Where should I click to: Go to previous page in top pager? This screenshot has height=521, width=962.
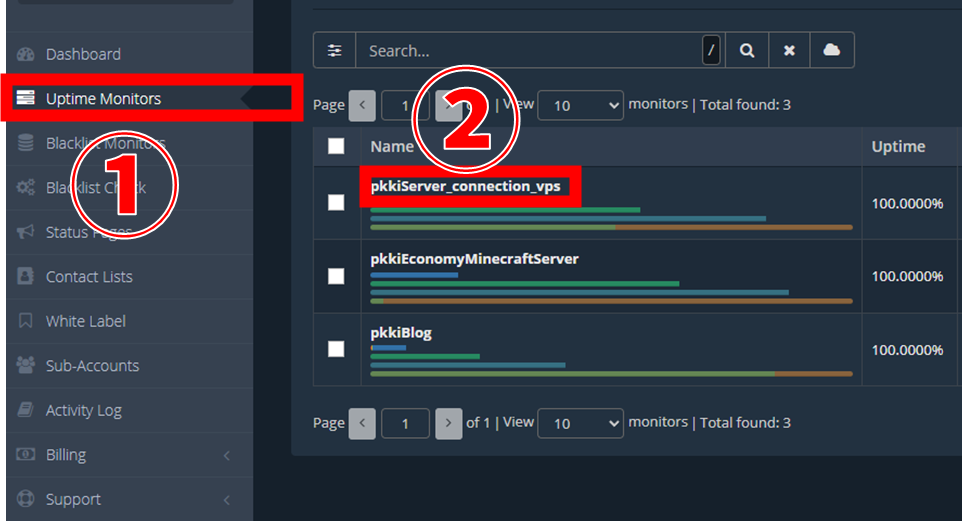pos(362,106)
